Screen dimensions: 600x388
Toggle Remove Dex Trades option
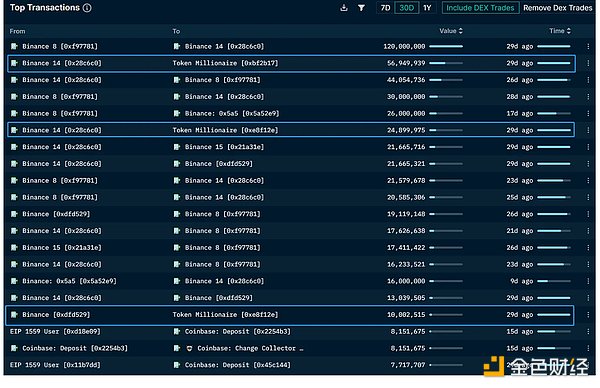(x=558, y=8)
